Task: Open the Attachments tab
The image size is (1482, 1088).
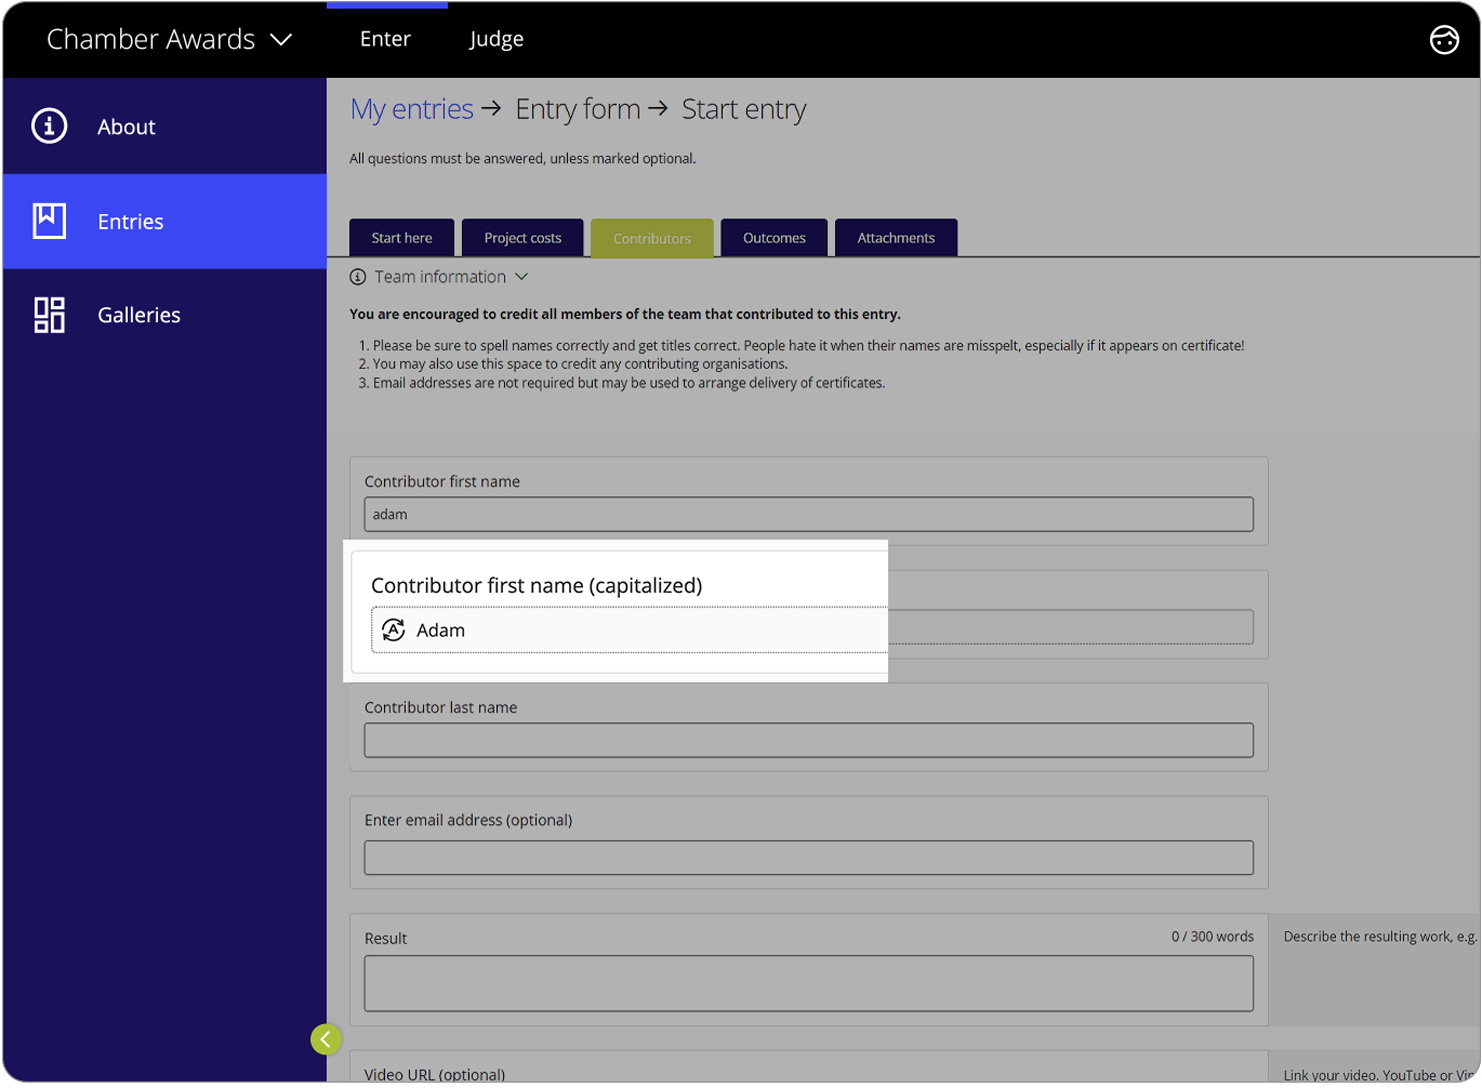Action: 895,237
